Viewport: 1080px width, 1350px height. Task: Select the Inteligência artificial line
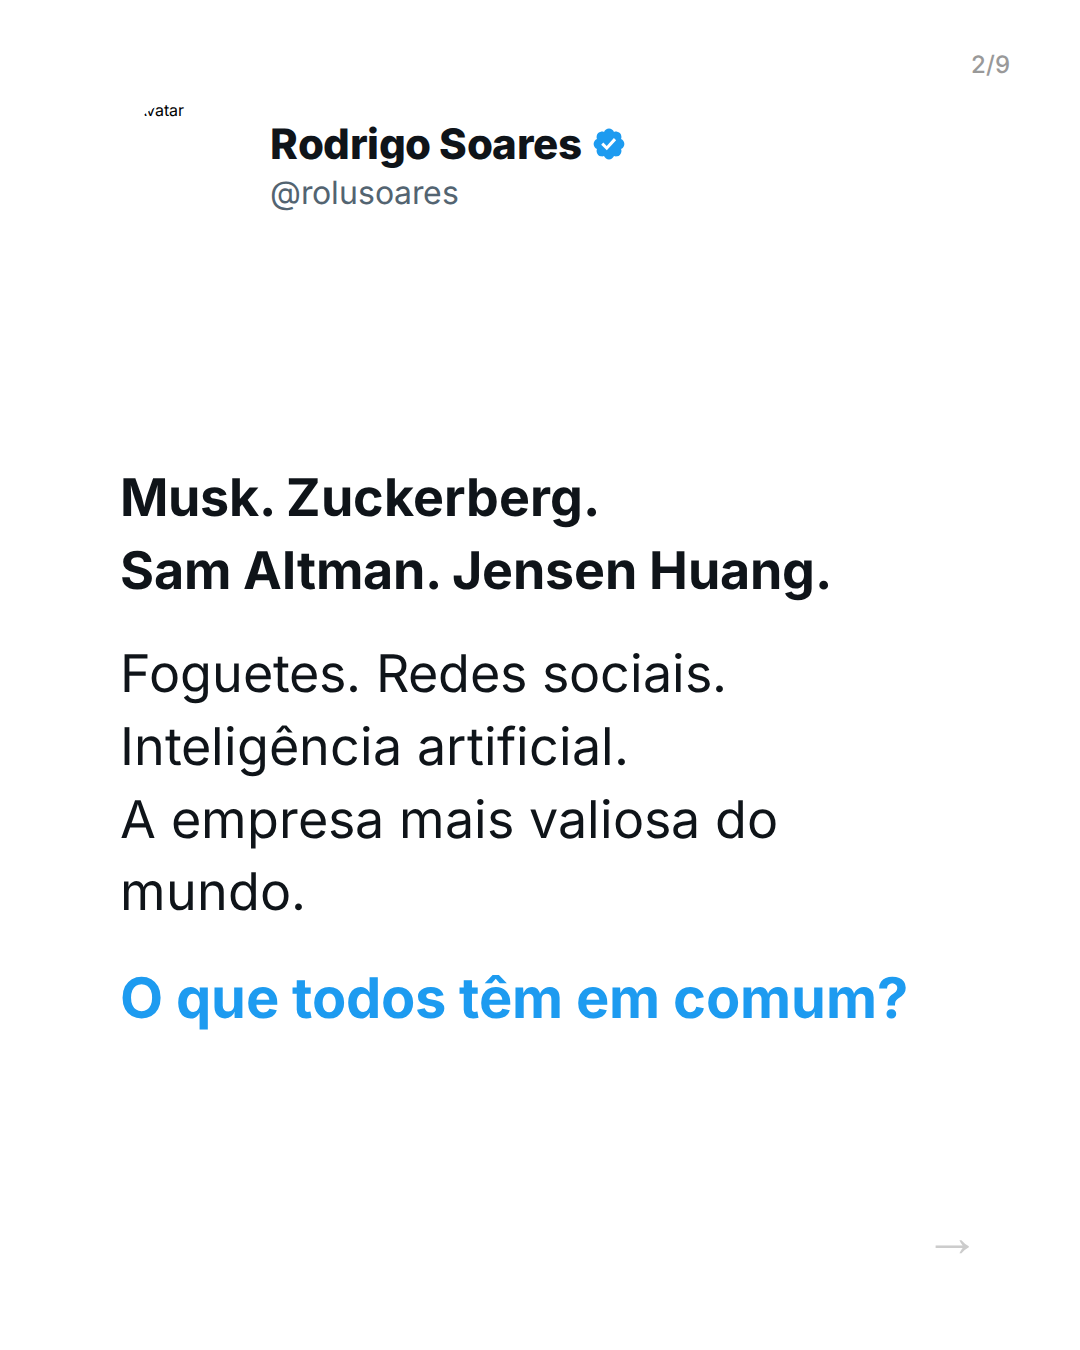(374, 747)
